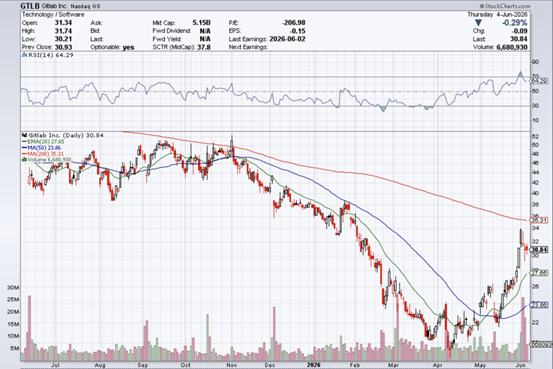The image size is (553, 369).
Task: Click the 64.29 RSI tag on the right axis
Action: coord(539,81)
